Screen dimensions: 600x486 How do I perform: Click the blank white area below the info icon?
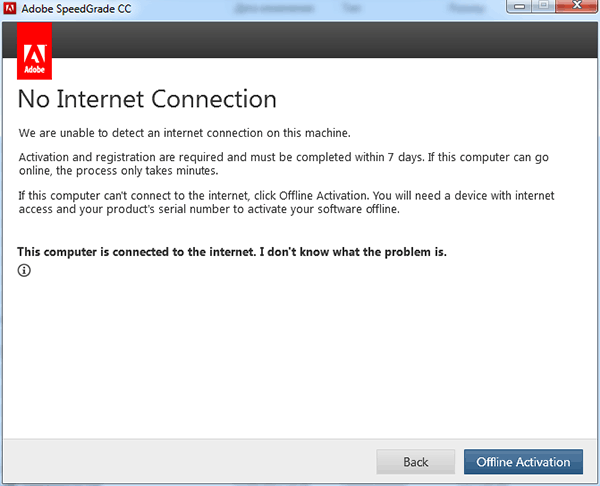[x=298, y=356]
